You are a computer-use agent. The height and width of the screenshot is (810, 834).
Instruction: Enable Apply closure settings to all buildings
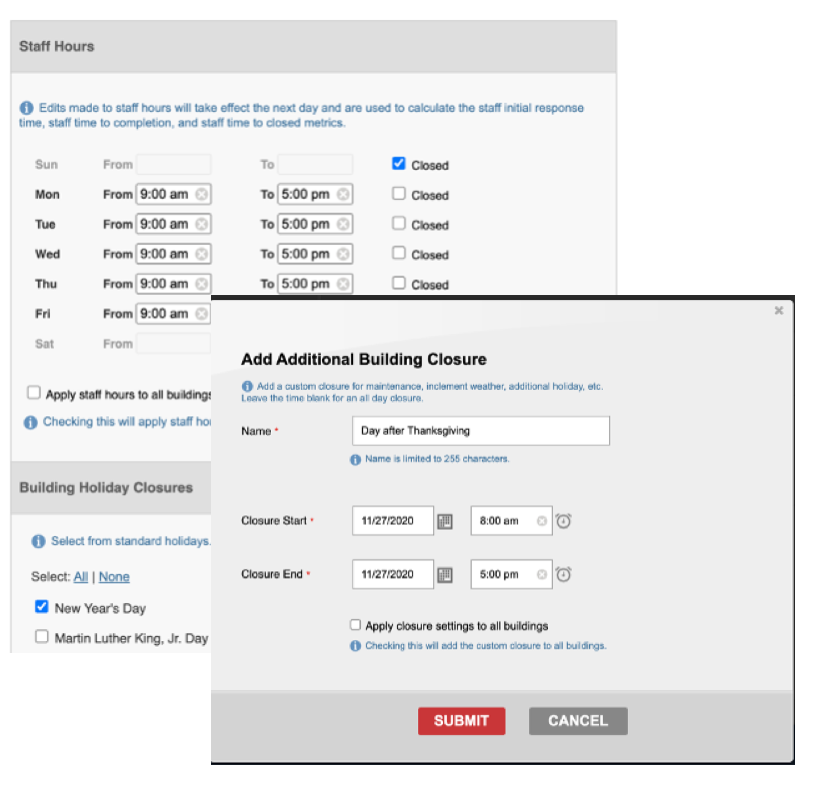[355, 625]
